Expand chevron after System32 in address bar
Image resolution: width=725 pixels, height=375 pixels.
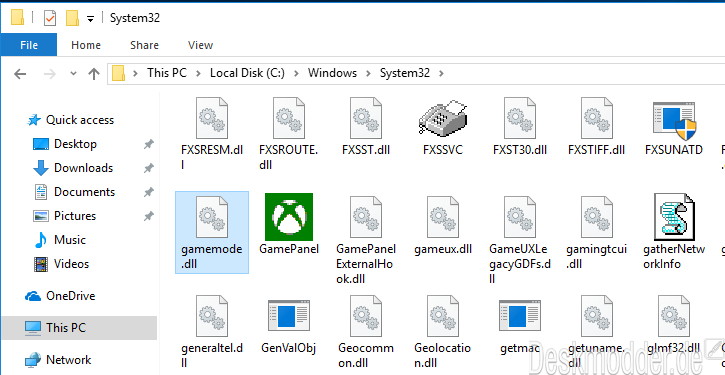441,73
